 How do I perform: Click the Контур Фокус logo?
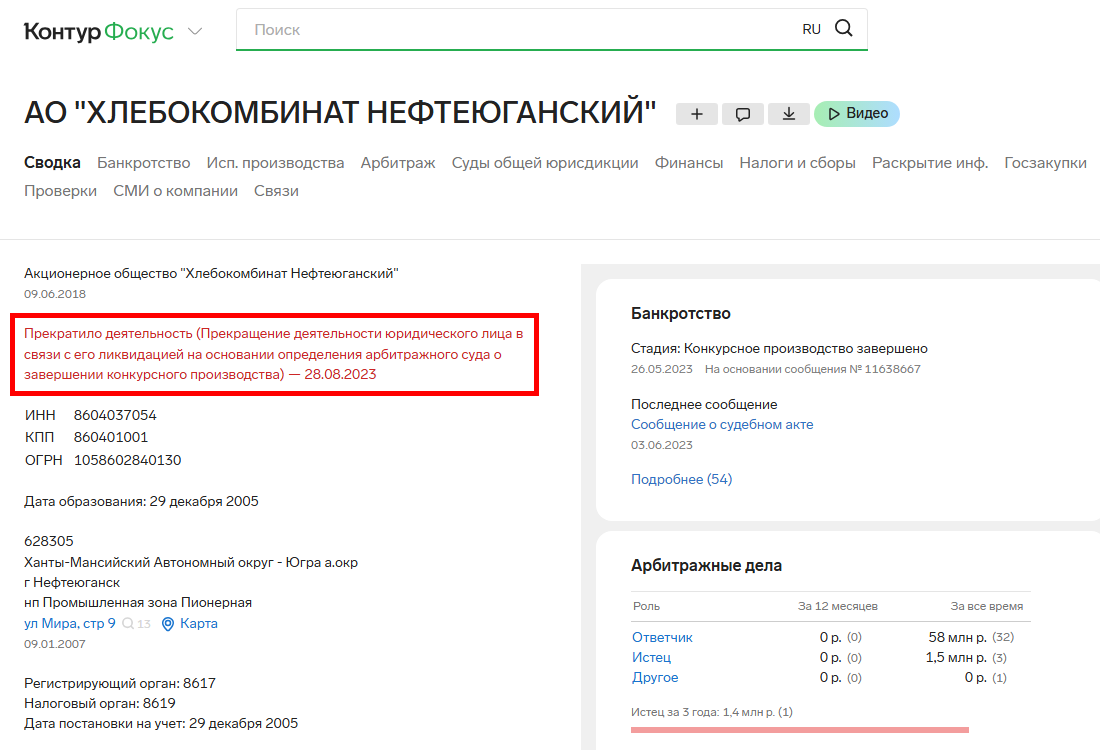click(99, 32)
